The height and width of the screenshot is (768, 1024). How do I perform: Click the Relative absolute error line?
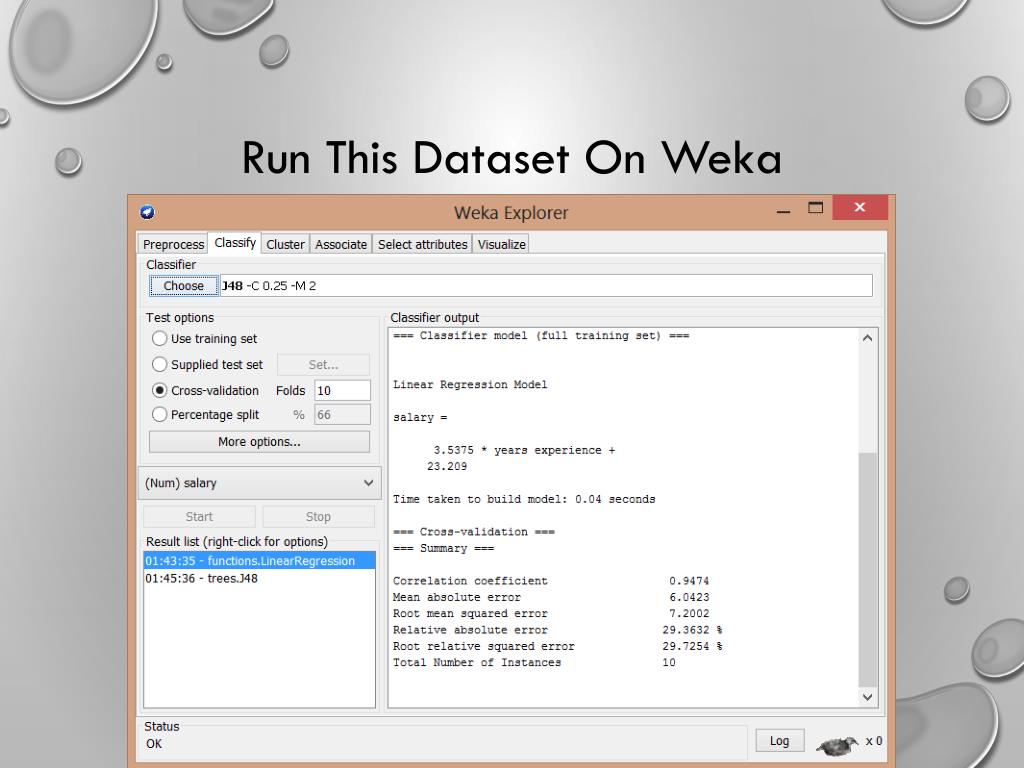tap(557, 630)
